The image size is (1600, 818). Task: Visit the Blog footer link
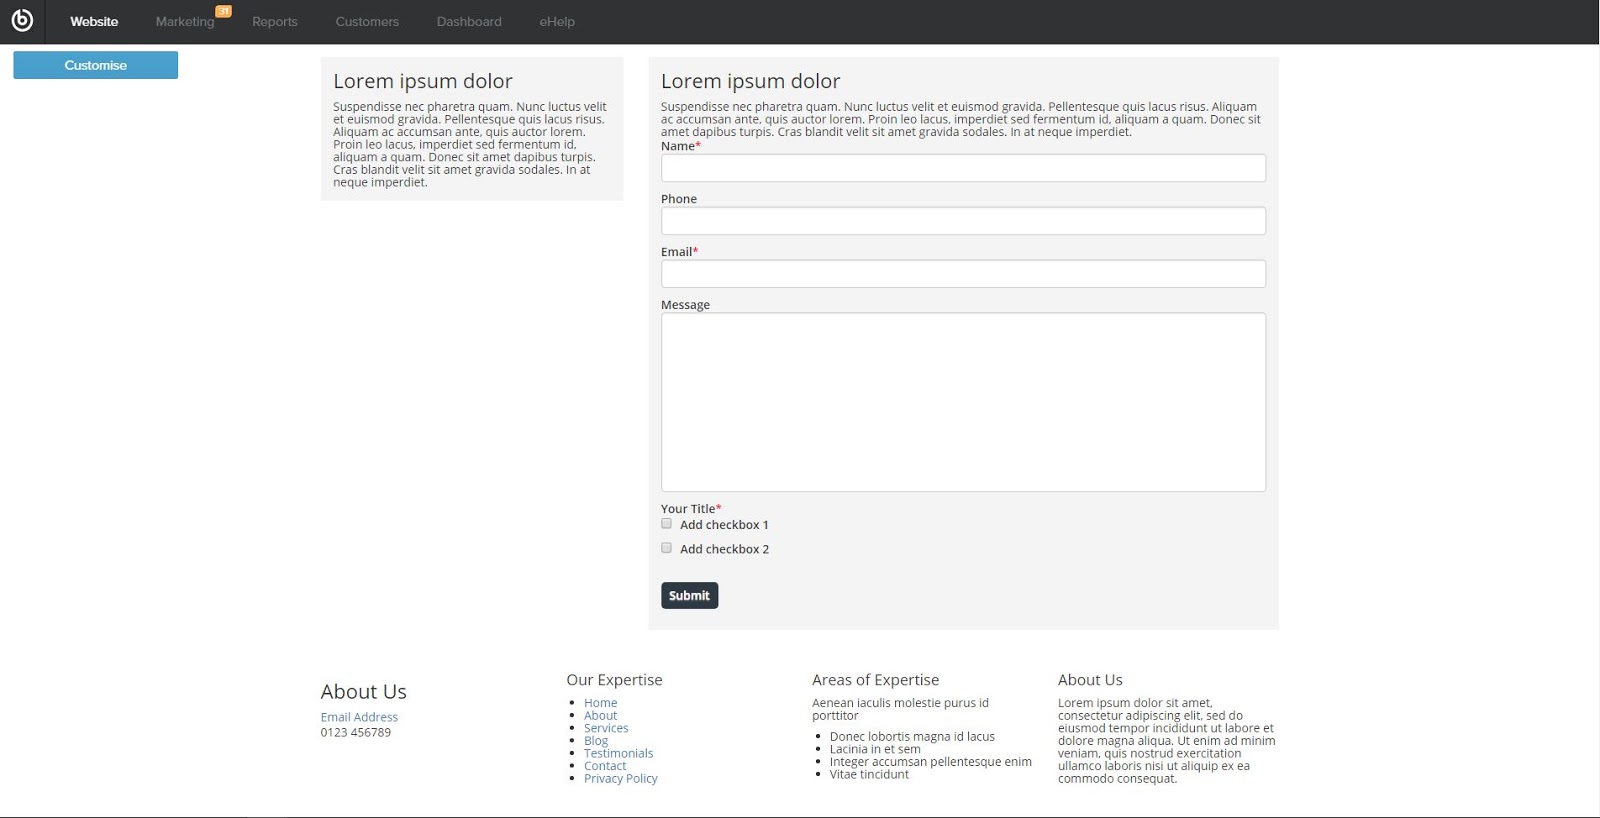click(x=596, y=741)
